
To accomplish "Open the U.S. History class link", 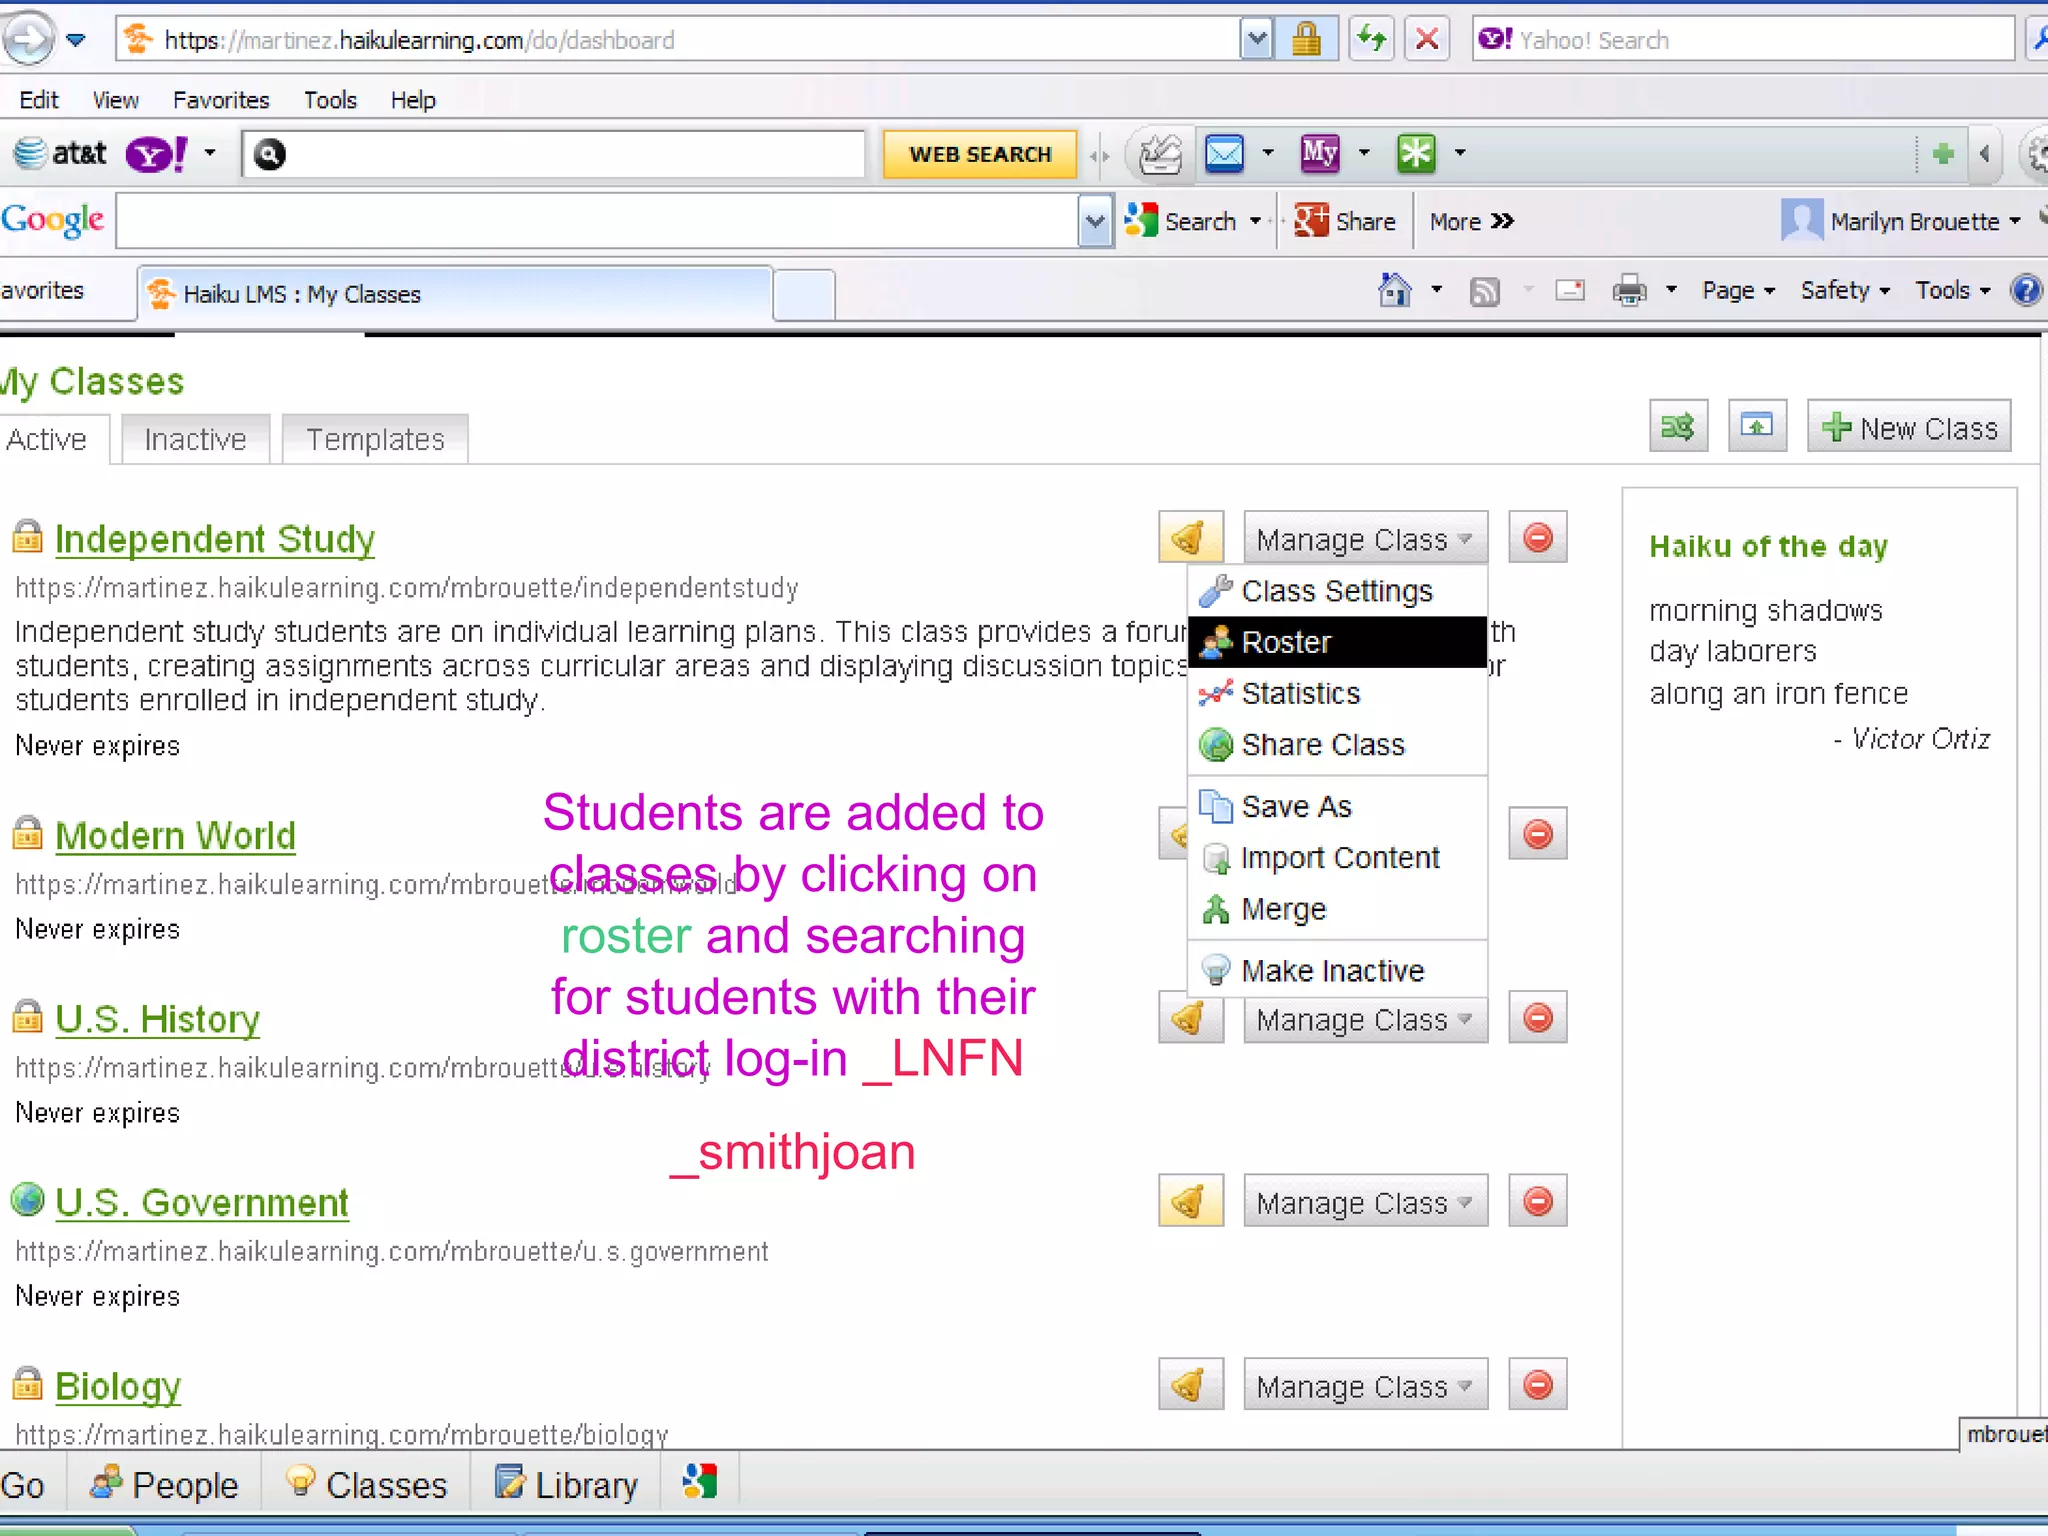I will [157, 1019].
